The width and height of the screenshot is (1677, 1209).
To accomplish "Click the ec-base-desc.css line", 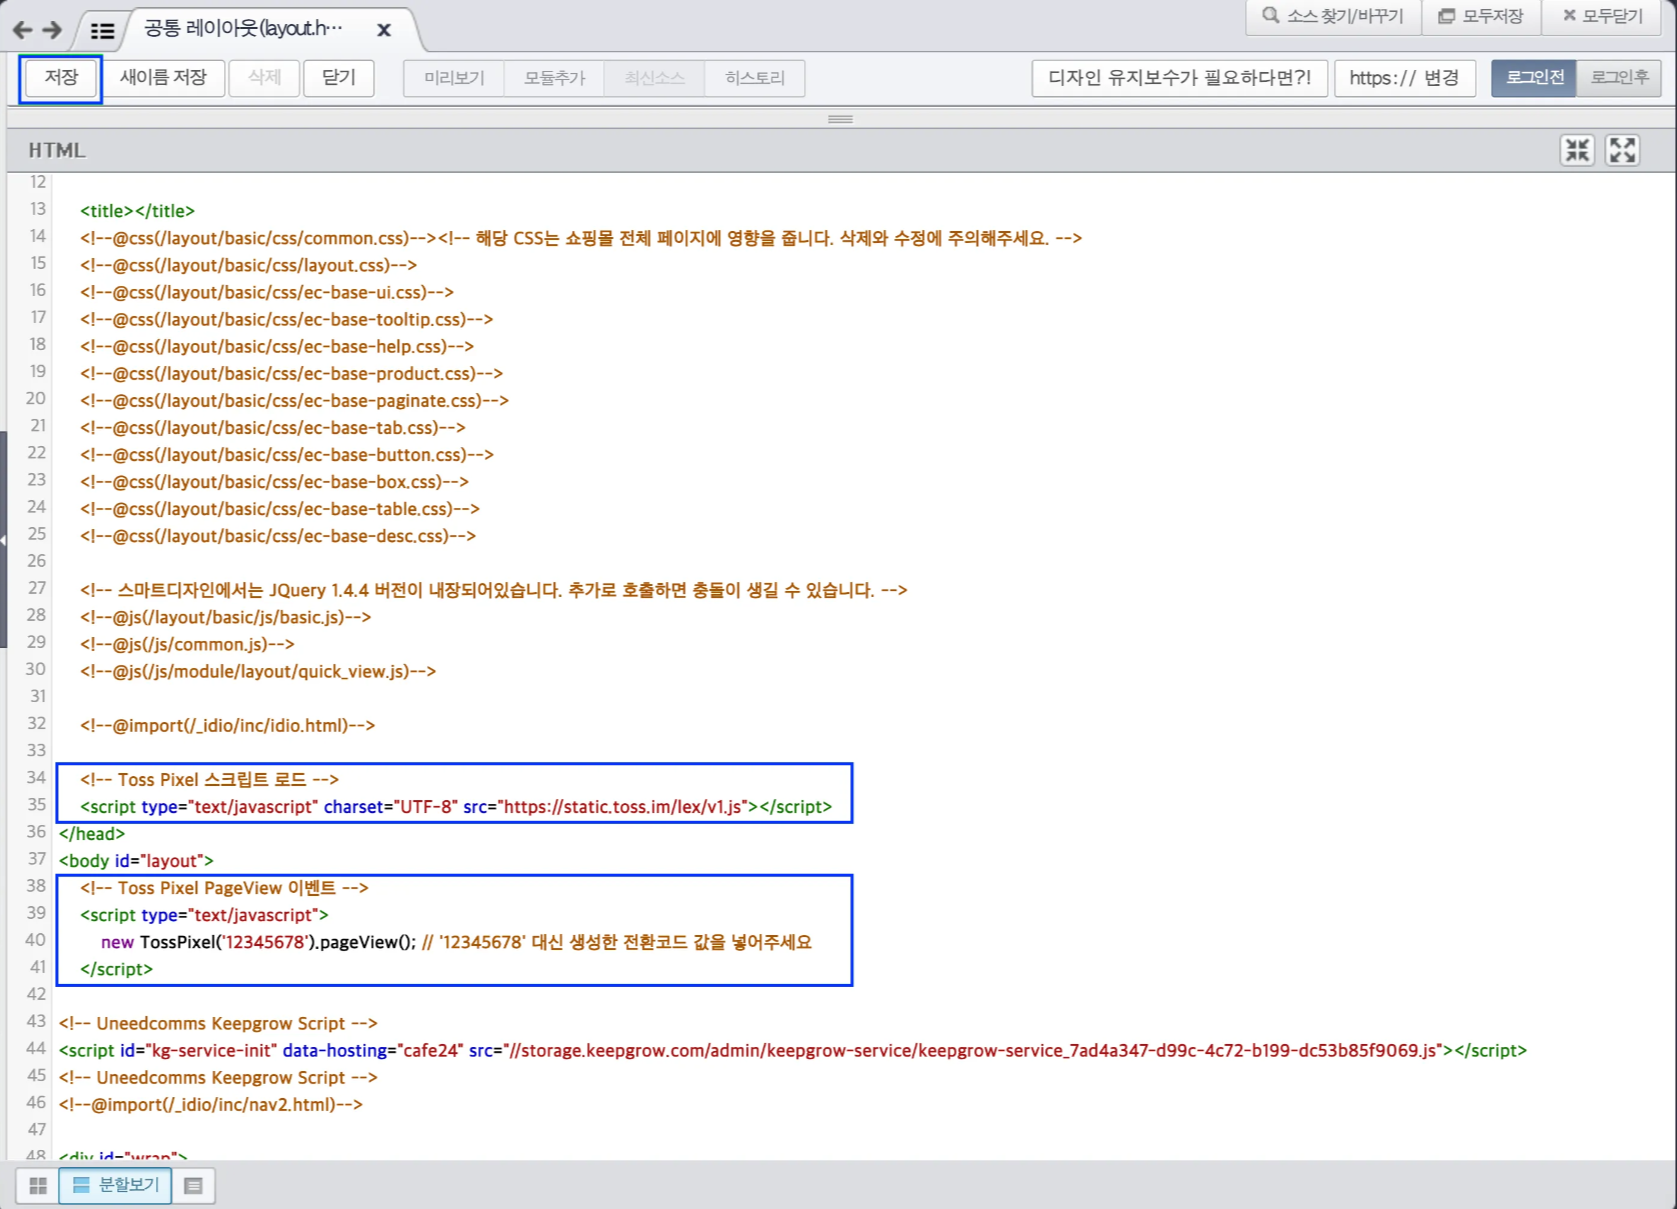I will 278,536.
